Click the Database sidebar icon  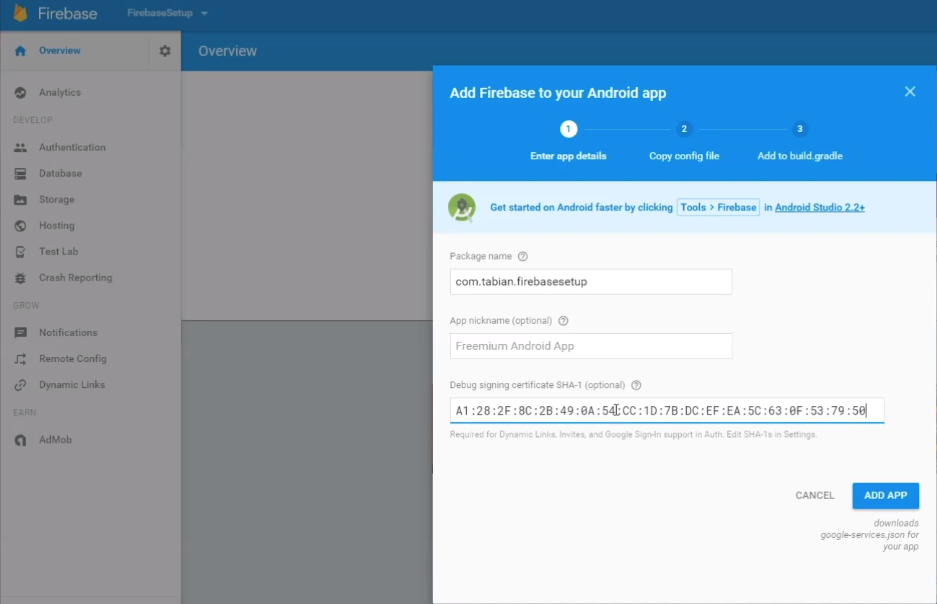pyautogui.click(x=20, y=174)
